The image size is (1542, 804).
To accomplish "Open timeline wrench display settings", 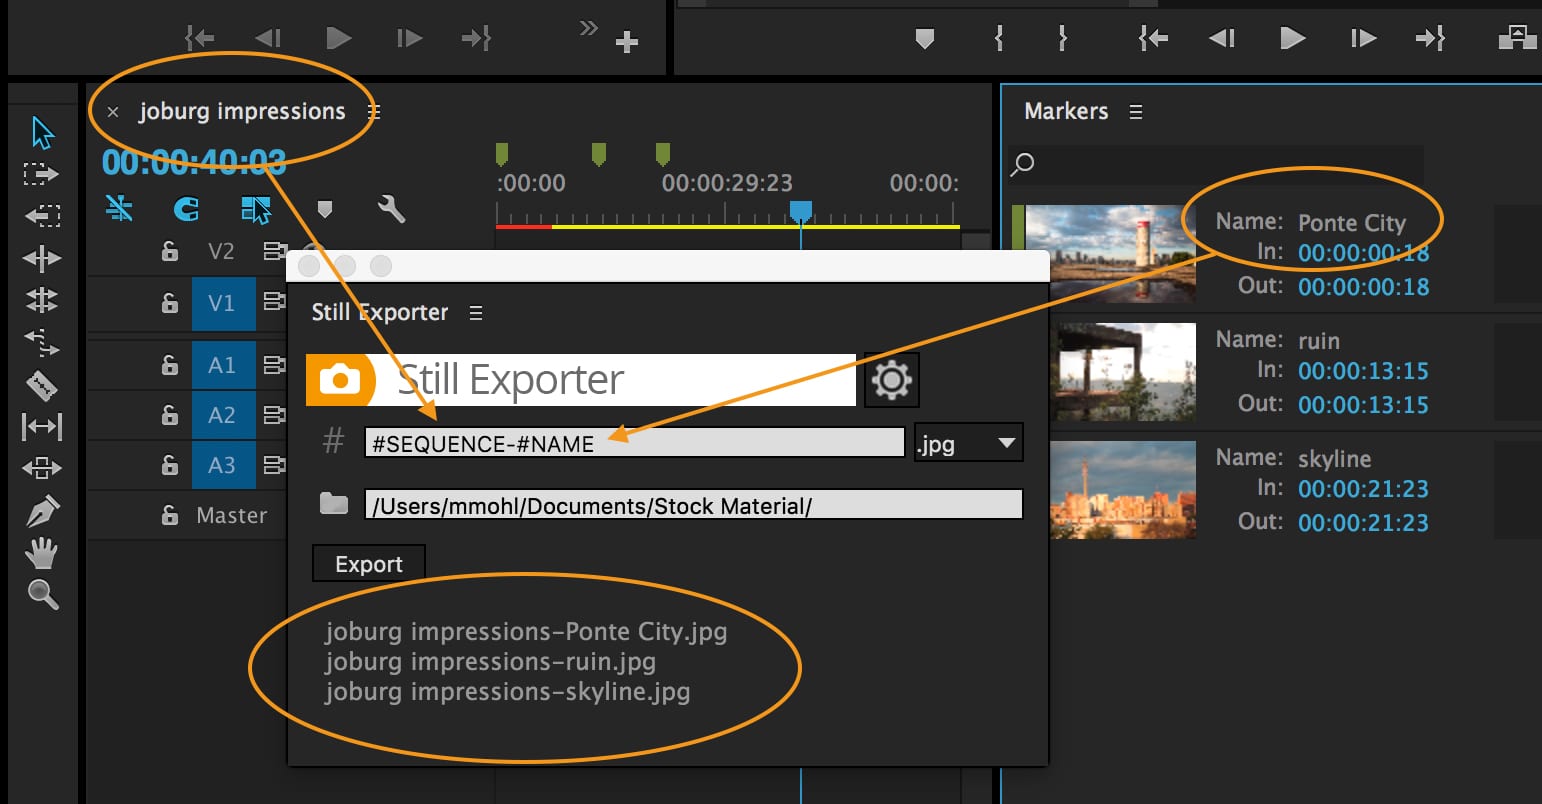I will 391,208.
